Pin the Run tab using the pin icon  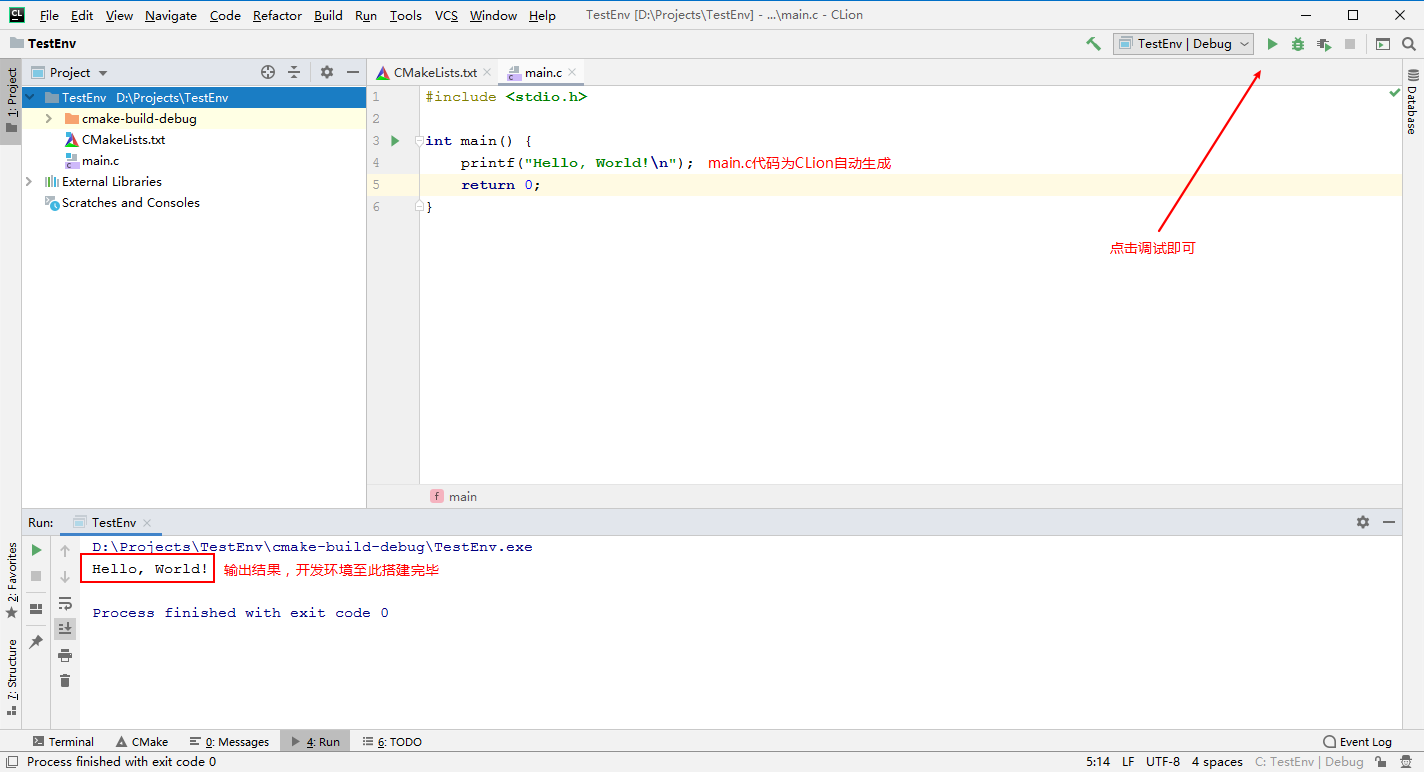(35, 641)
